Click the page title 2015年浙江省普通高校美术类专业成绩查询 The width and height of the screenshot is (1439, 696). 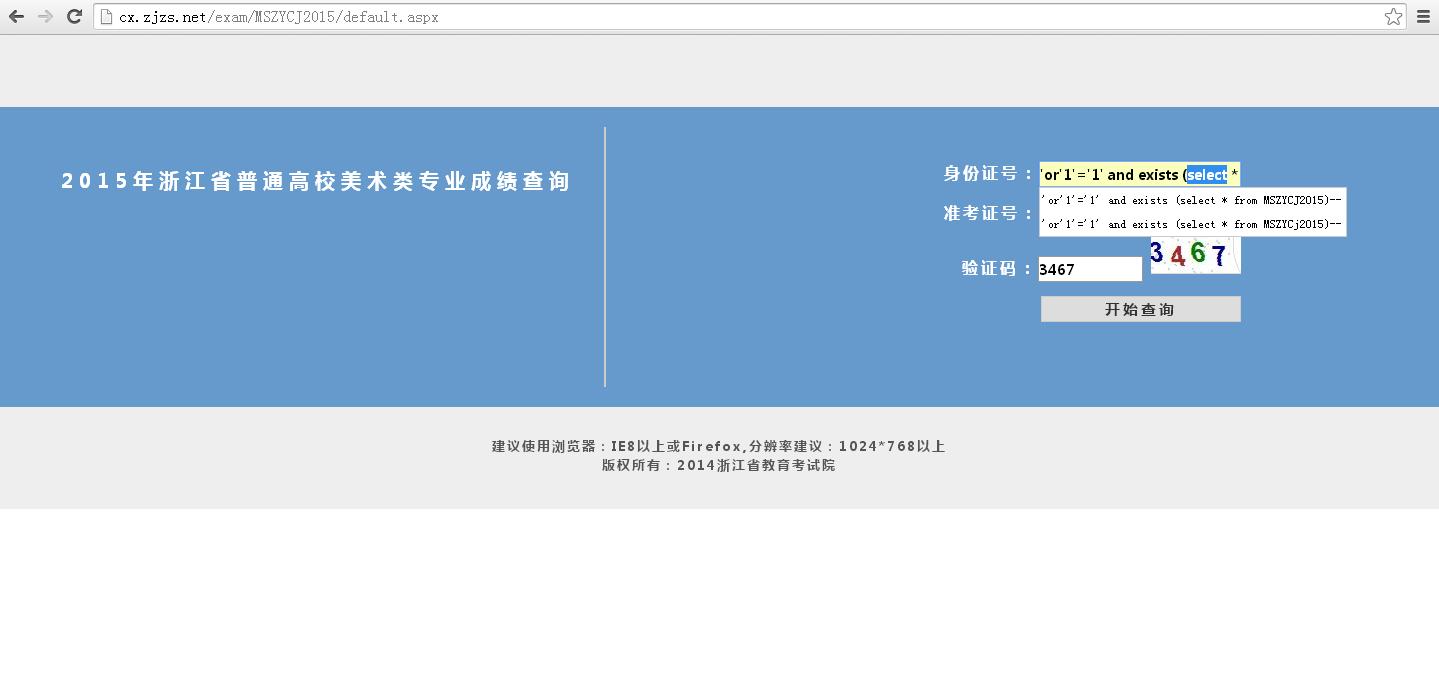point(316,181)
